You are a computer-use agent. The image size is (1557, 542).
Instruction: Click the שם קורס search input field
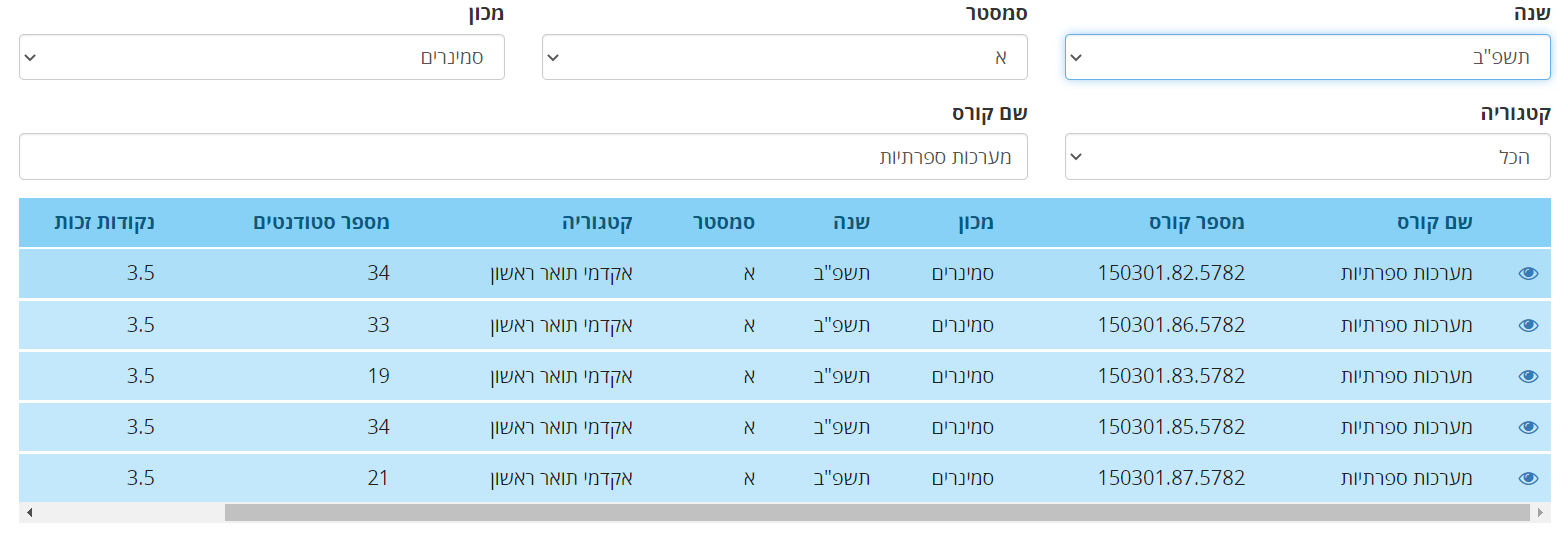click(523, 157)
